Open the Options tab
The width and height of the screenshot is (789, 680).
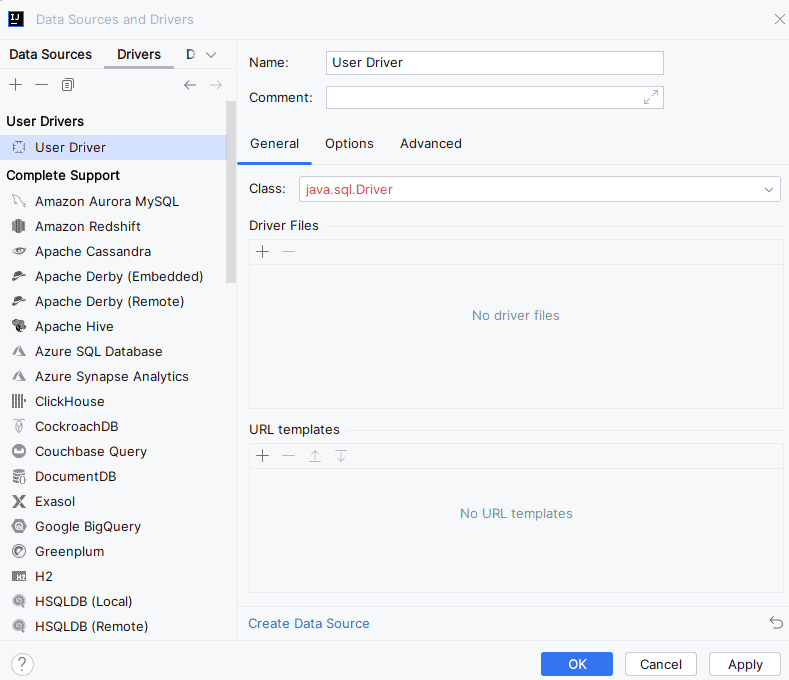[349, 144]
